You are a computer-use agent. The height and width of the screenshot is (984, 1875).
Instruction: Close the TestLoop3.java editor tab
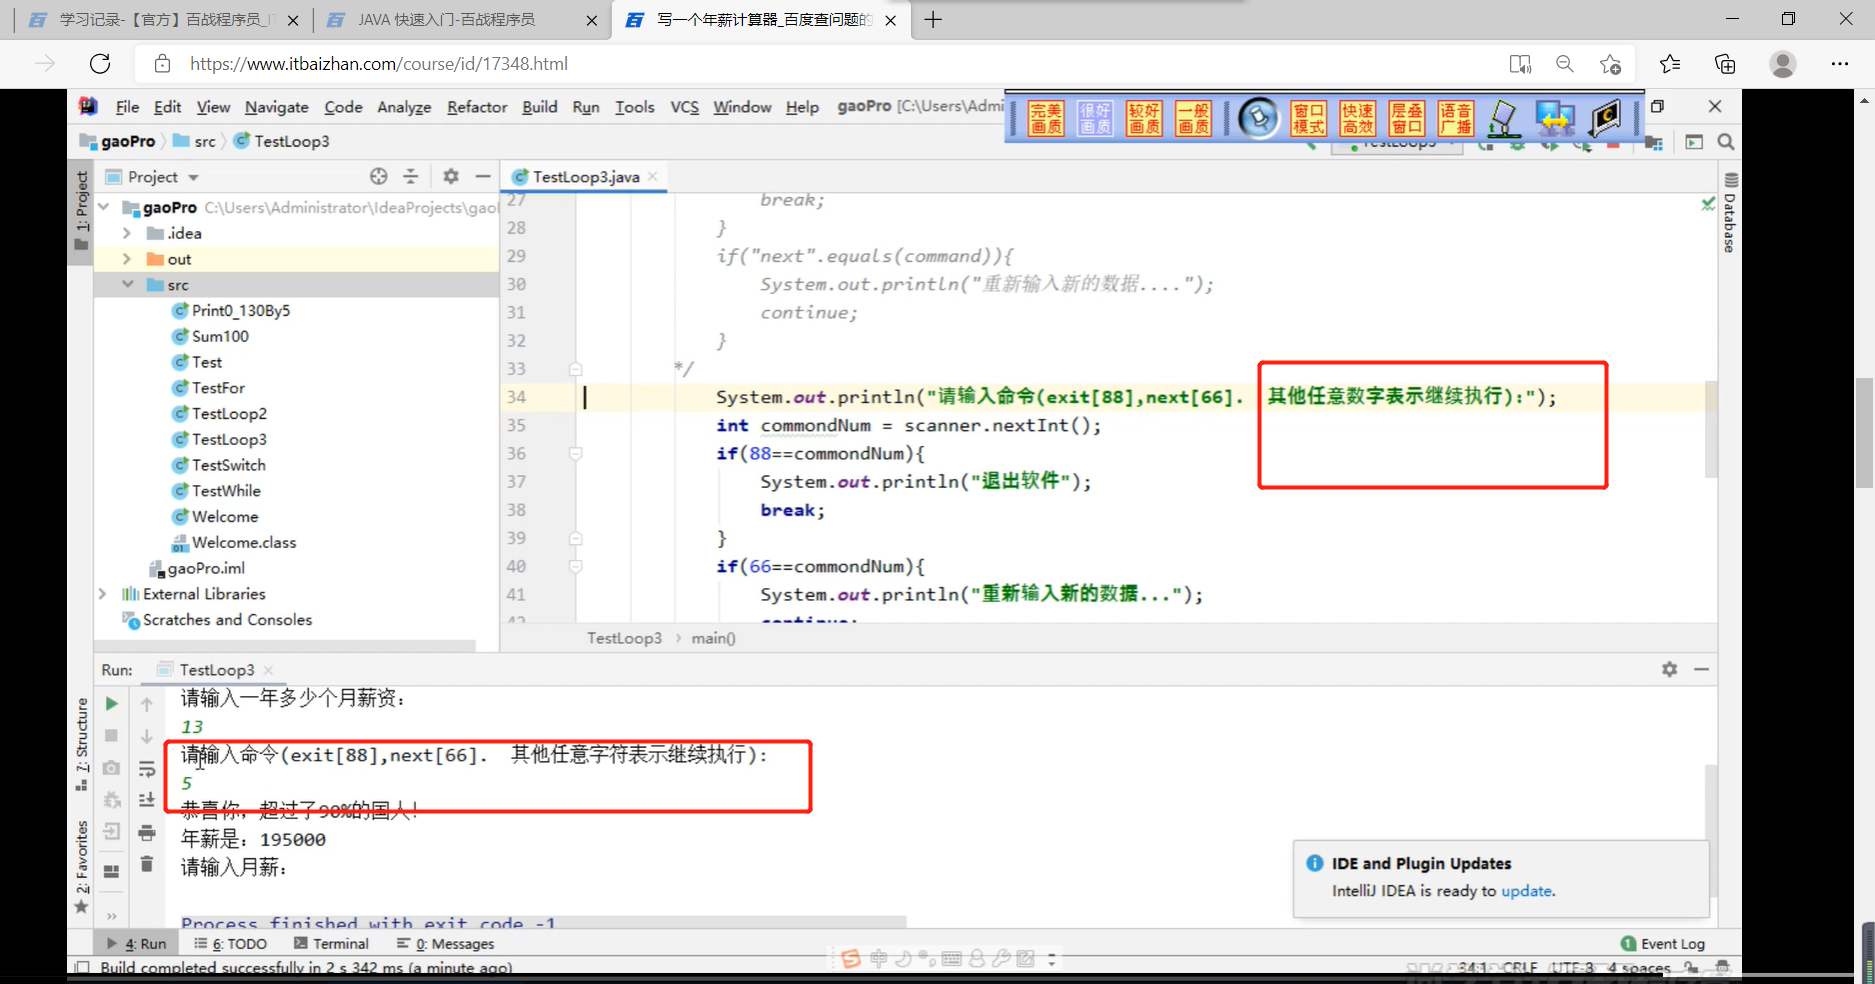(653, 176)
